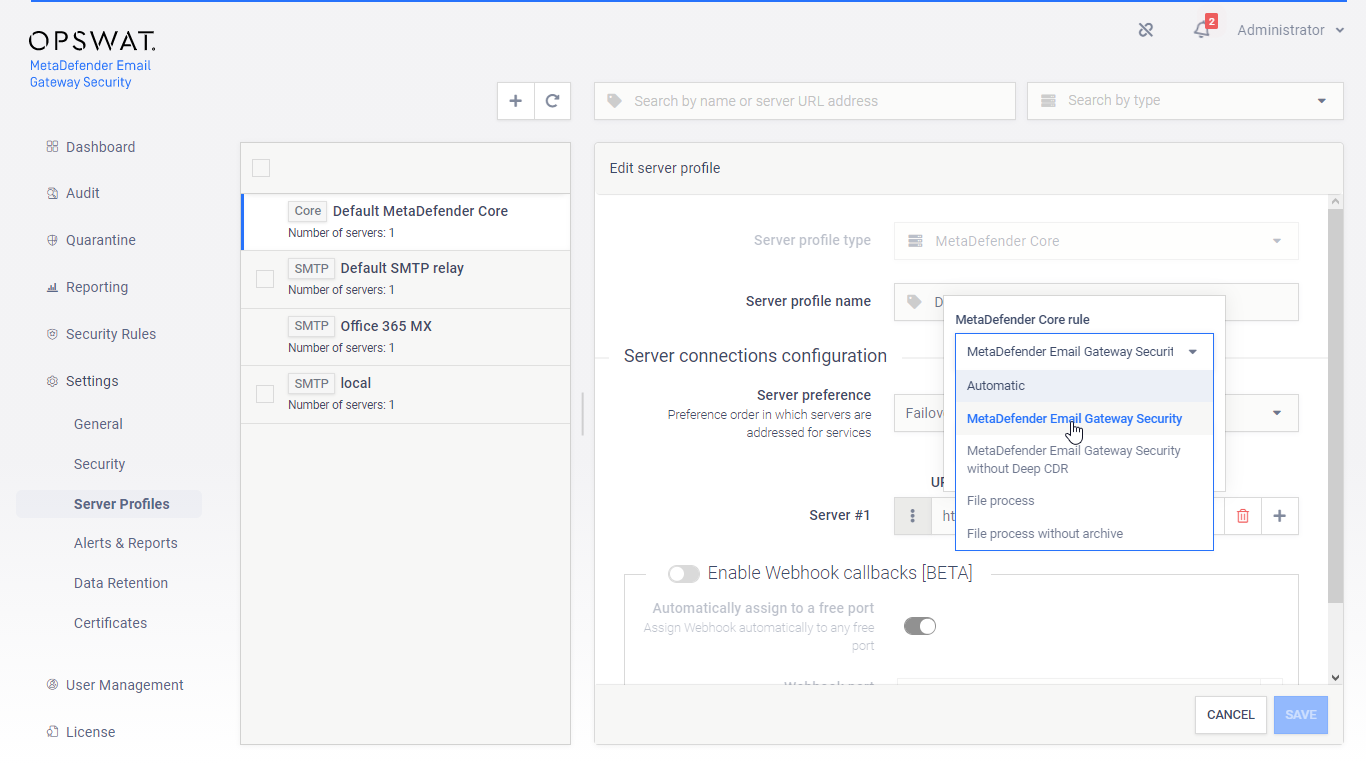Expand the Server preference dropdown arrow
This screenshot has height=768, width=1366.
tap(1277, 413)
